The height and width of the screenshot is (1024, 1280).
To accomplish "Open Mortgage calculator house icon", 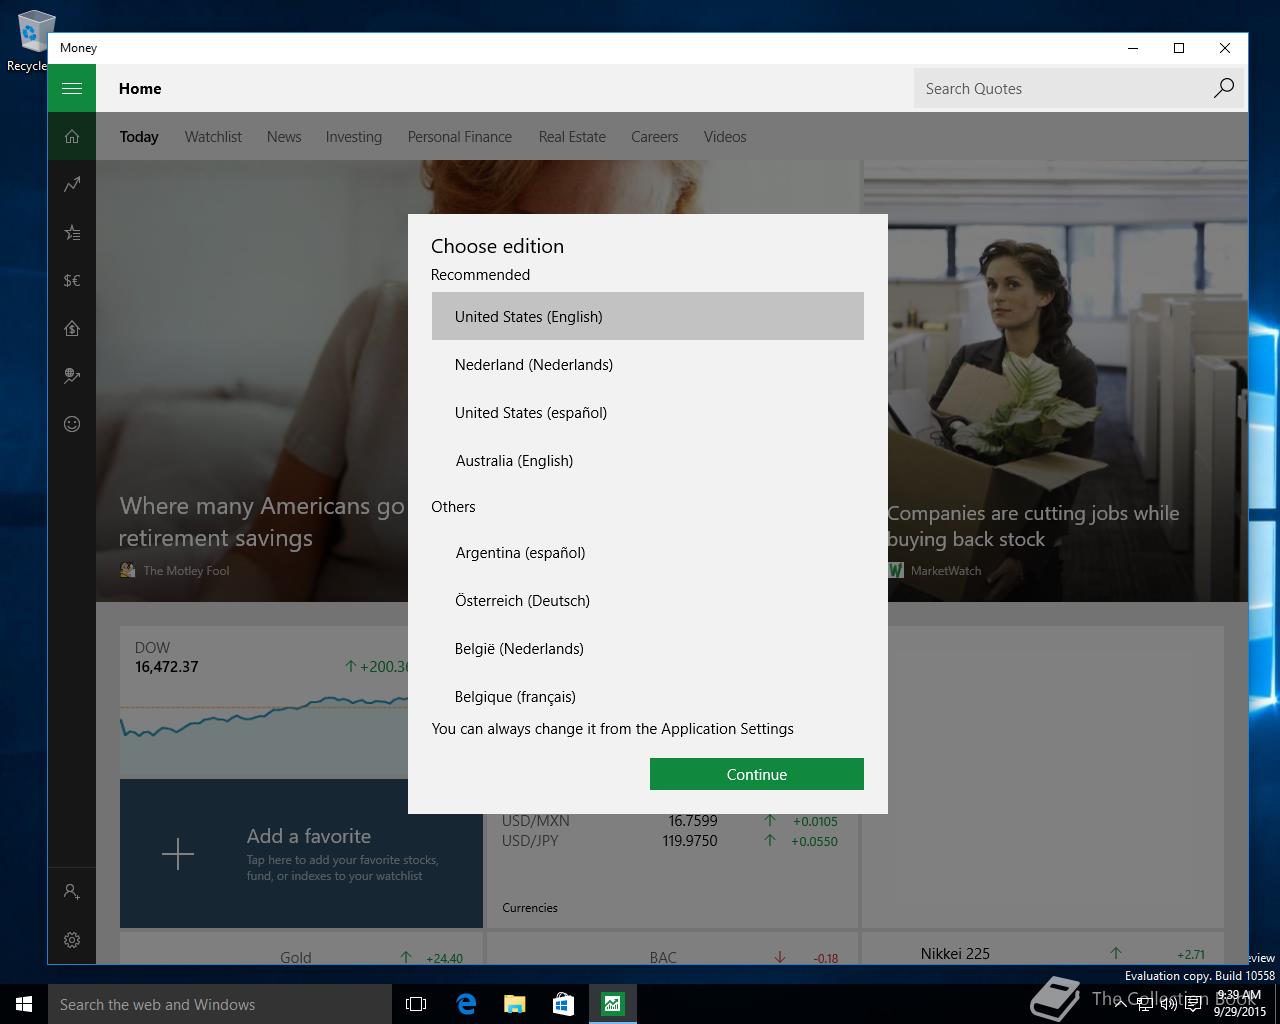I will click(x=72, y=328).
